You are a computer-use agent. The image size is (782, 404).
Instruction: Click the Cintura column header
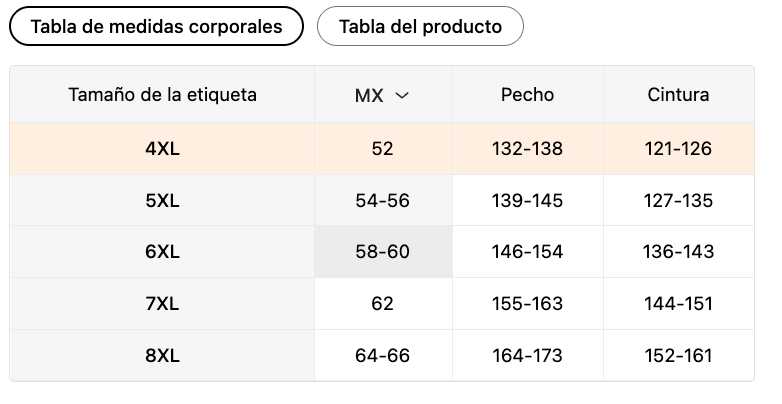click(x=679, y=95)
